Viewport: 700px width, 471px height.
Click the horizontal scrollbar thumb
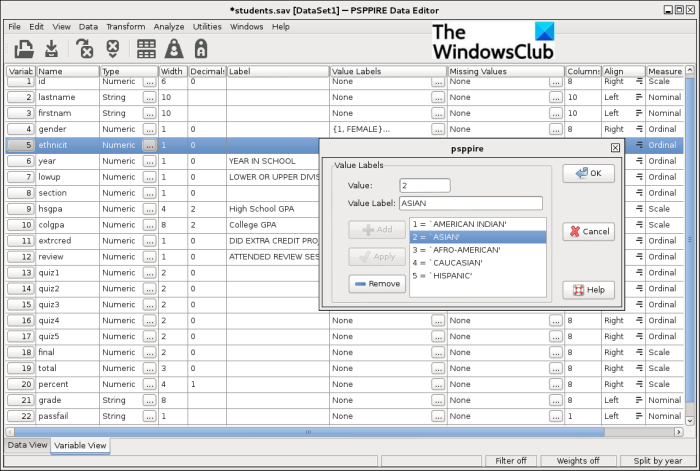pyautogui.click(x=309, y=432)
